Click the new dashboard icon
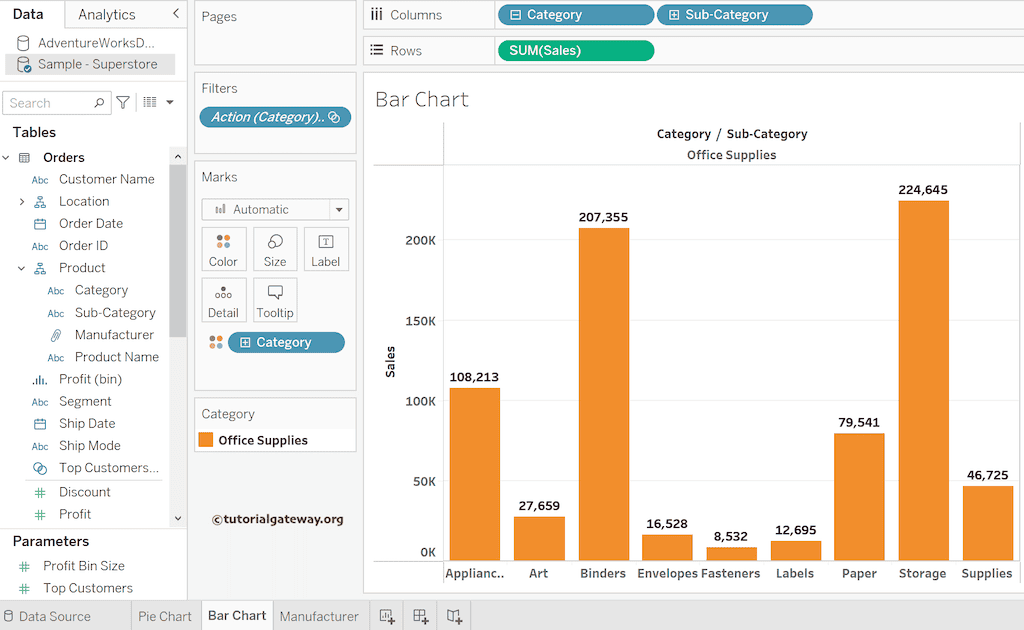 [421, 616]
